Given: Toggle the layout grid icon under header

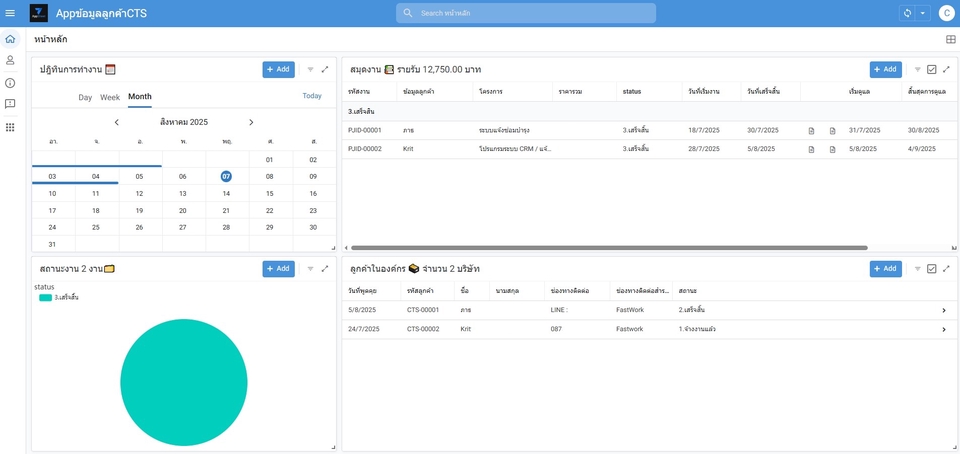Looking at the screenshot, I should (950, 39).
